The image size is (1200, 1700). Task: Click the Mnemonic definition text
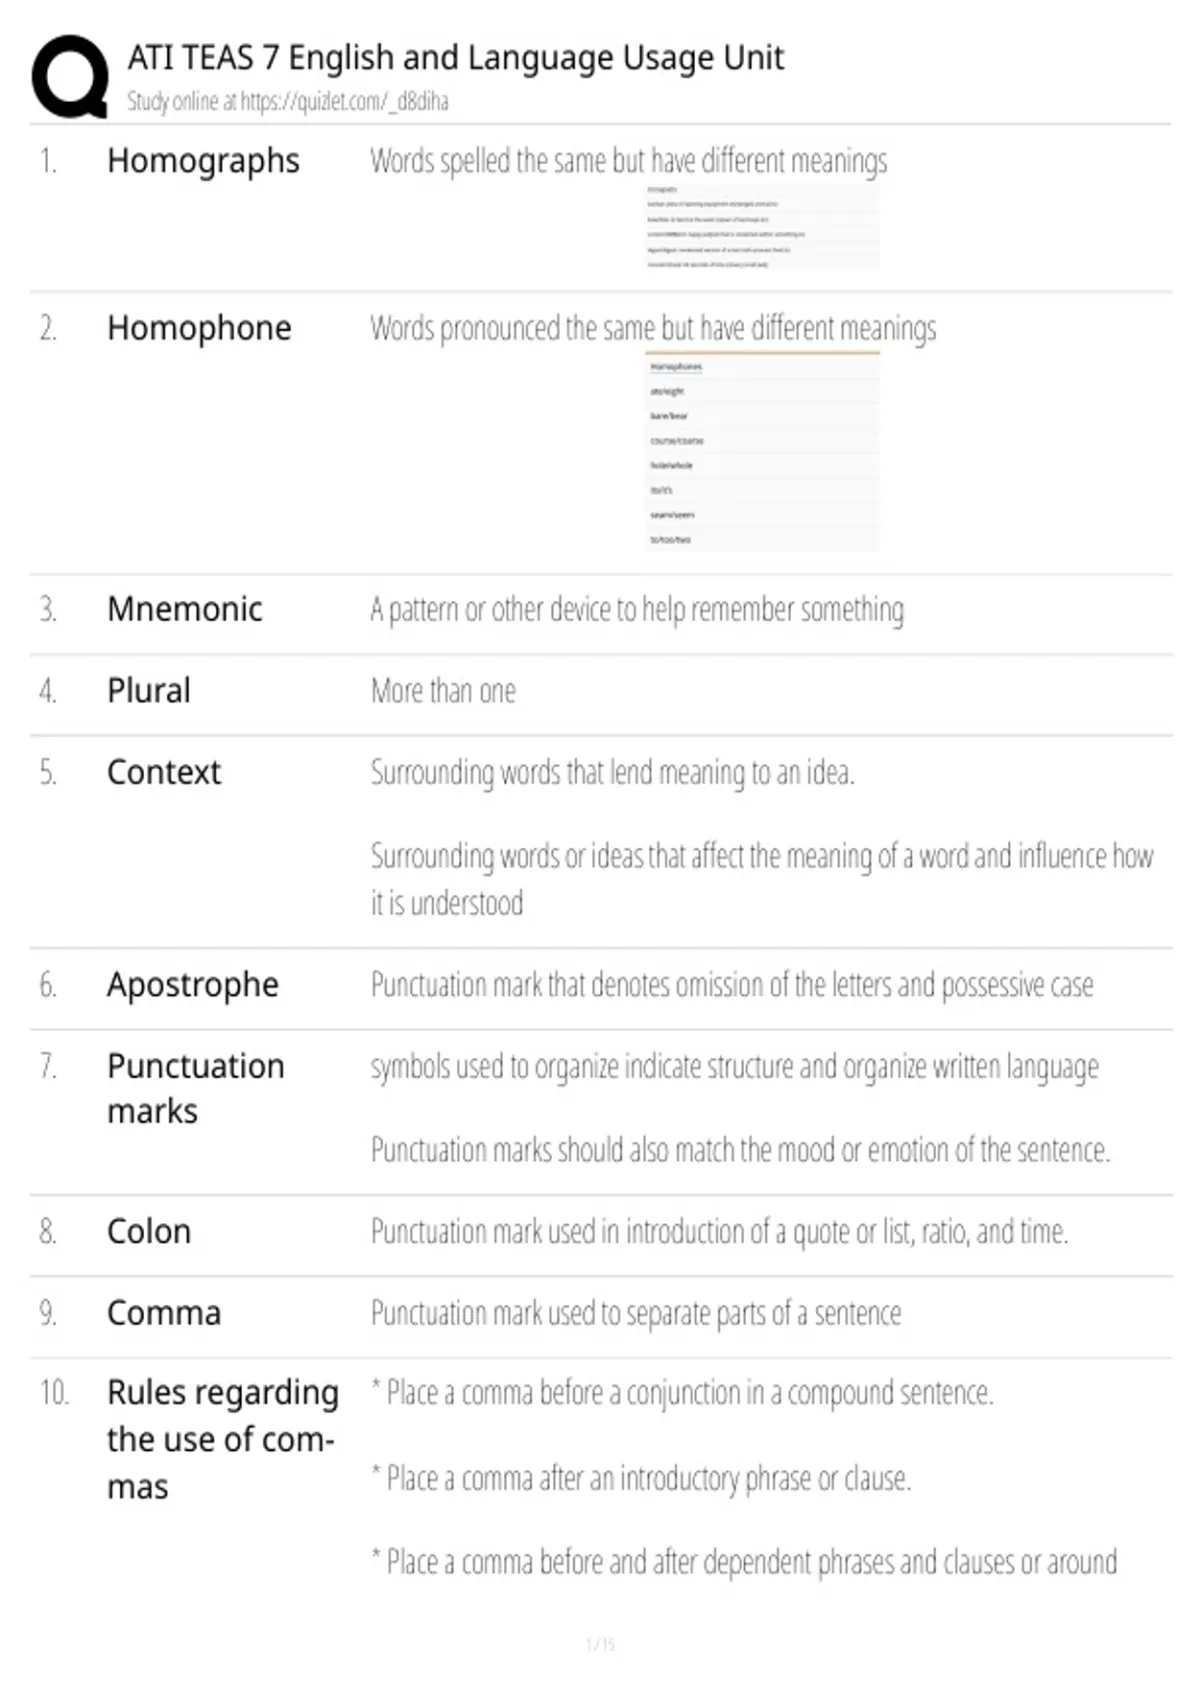click(x=637, y=609)
